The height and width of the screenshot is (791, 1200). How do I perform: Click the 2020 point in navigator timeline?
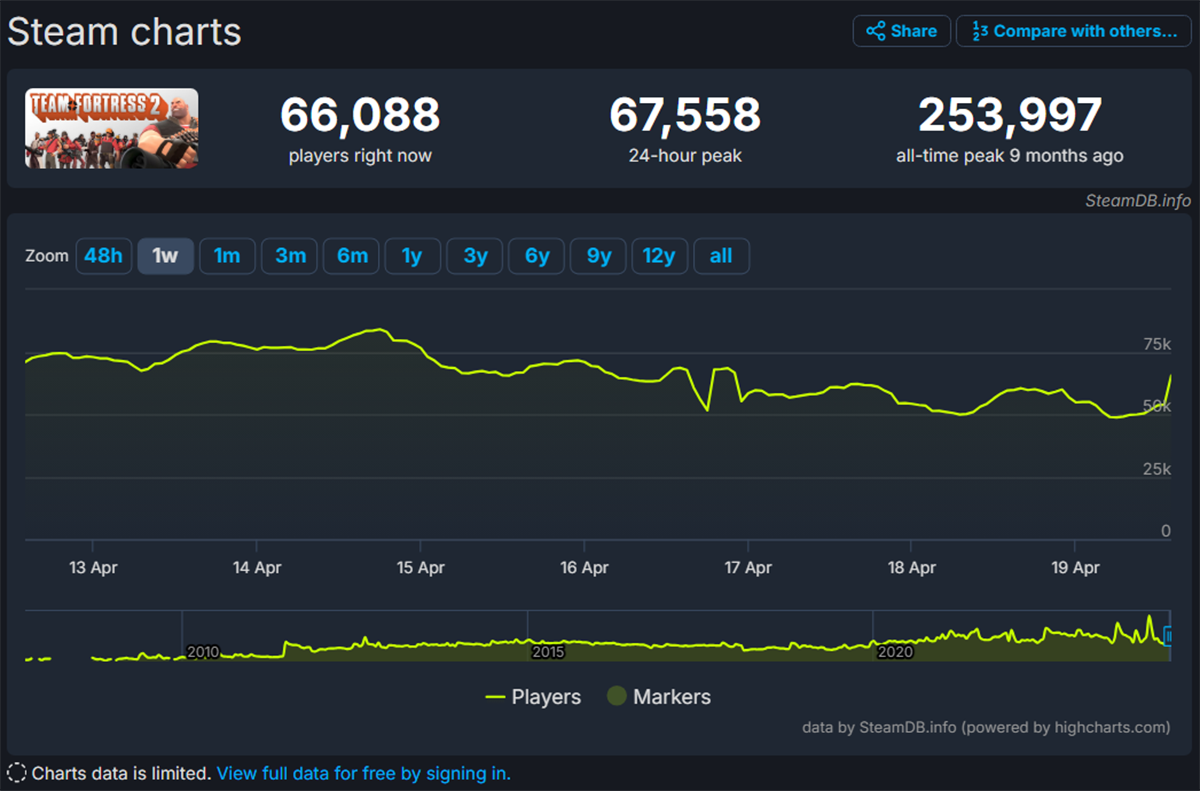pos(895,652)
